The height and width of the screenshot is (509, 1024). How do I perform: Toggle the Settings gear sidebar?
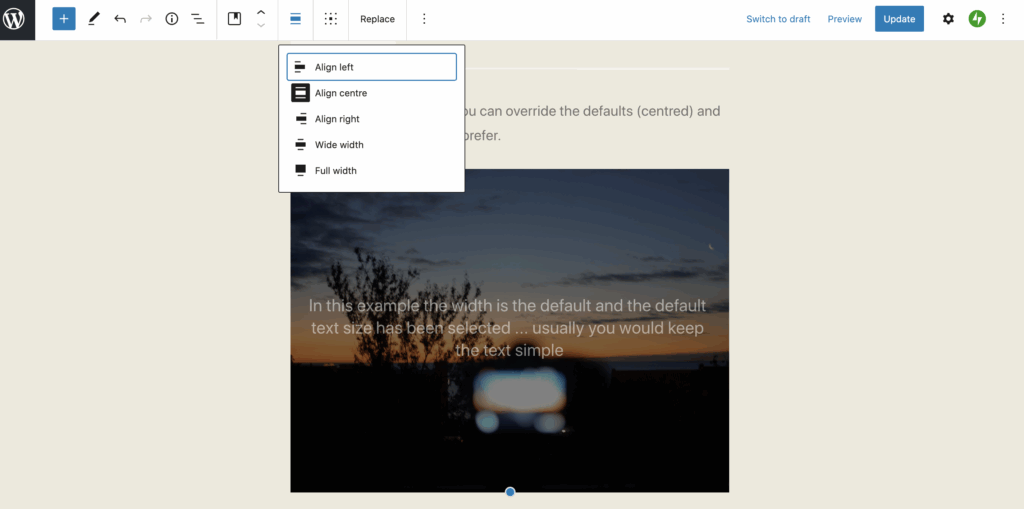[948, 19]
